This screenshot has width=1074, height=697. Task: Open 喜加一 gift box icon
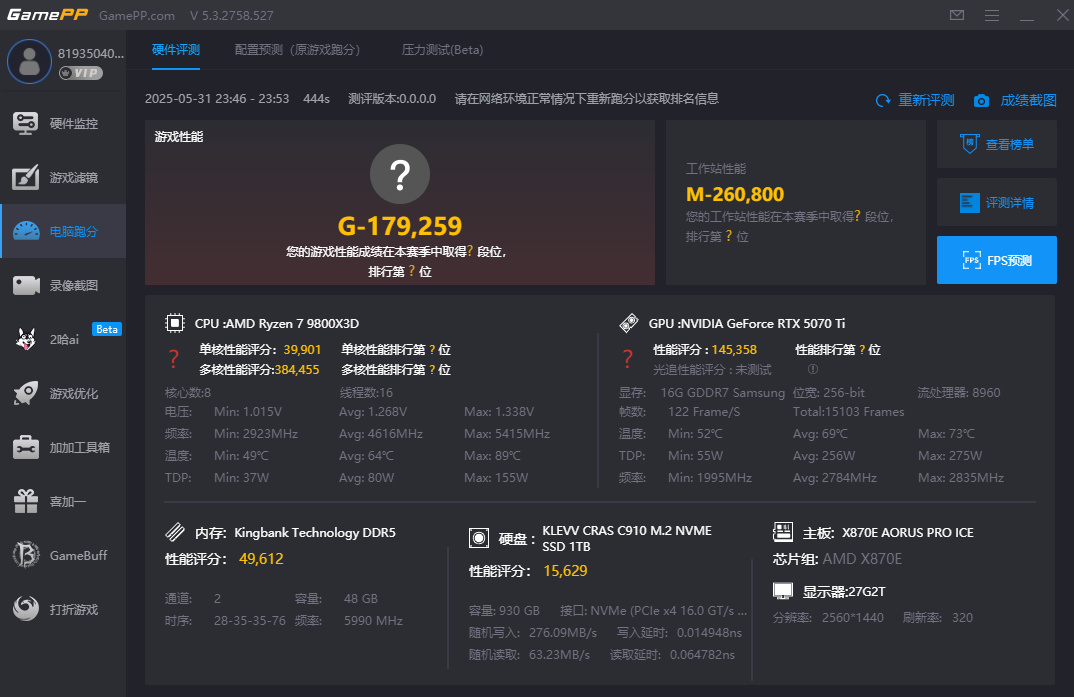[26, 501]
